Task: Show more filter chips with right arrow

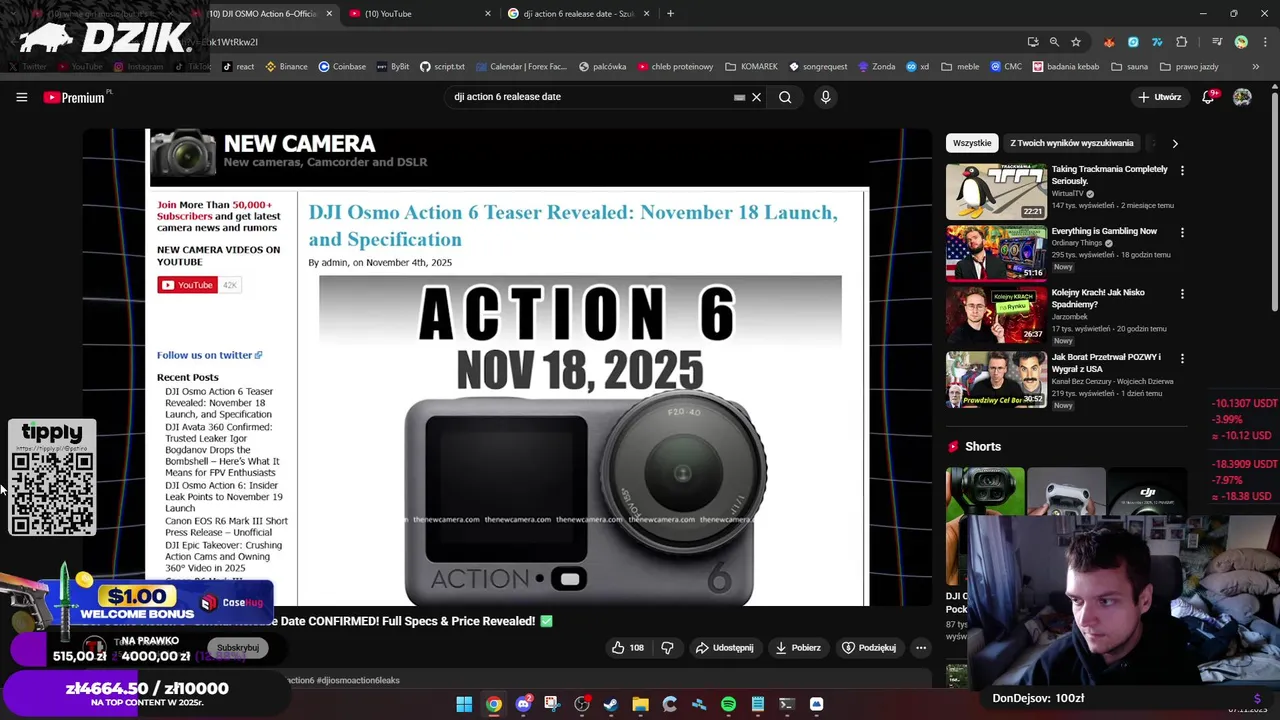Action: (1175, 143)
